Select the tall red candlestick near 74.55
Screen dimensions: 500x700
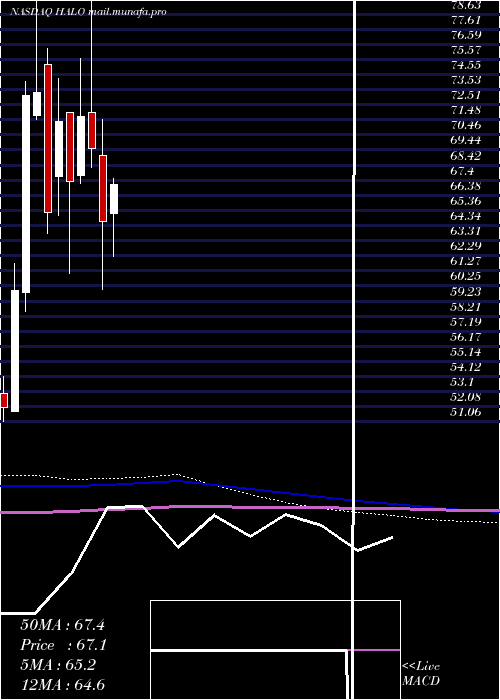point(48,138)
